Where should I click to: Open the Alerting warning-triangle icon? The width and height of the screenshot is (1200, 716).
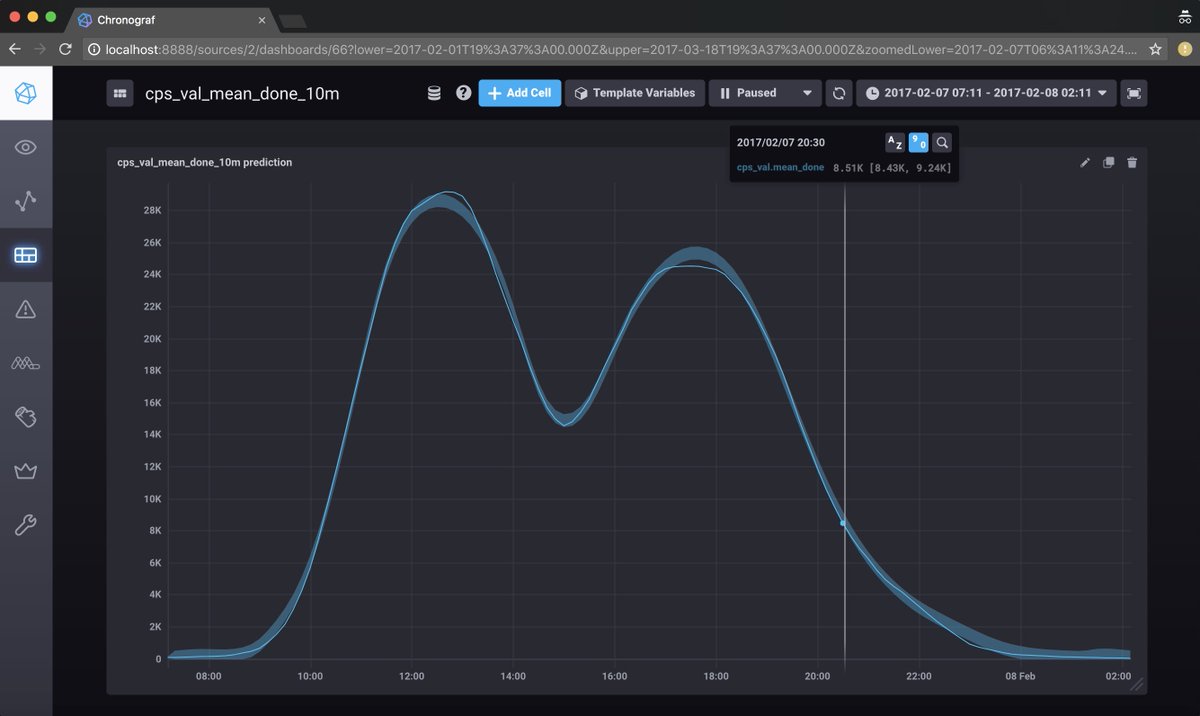click(x=26, y=309)
